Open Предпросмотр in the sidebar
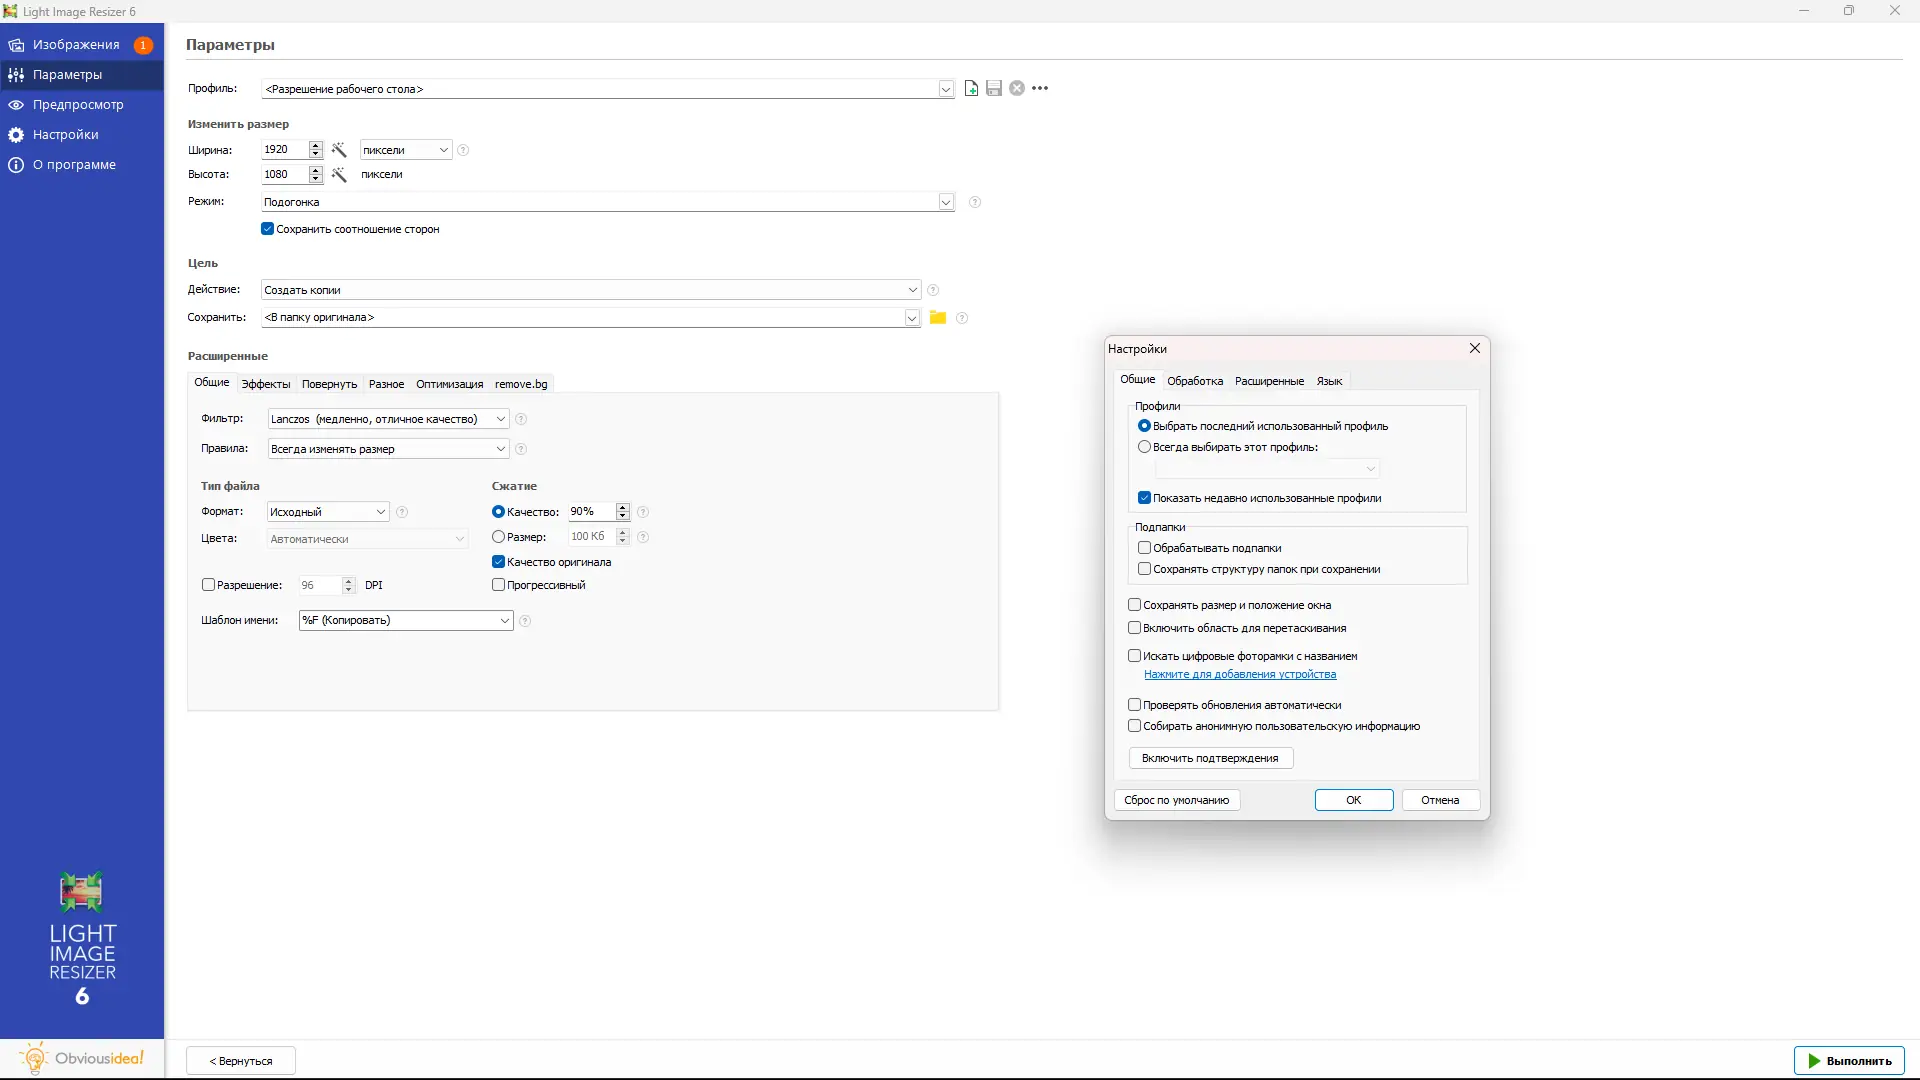 click(x=78, y=105)
